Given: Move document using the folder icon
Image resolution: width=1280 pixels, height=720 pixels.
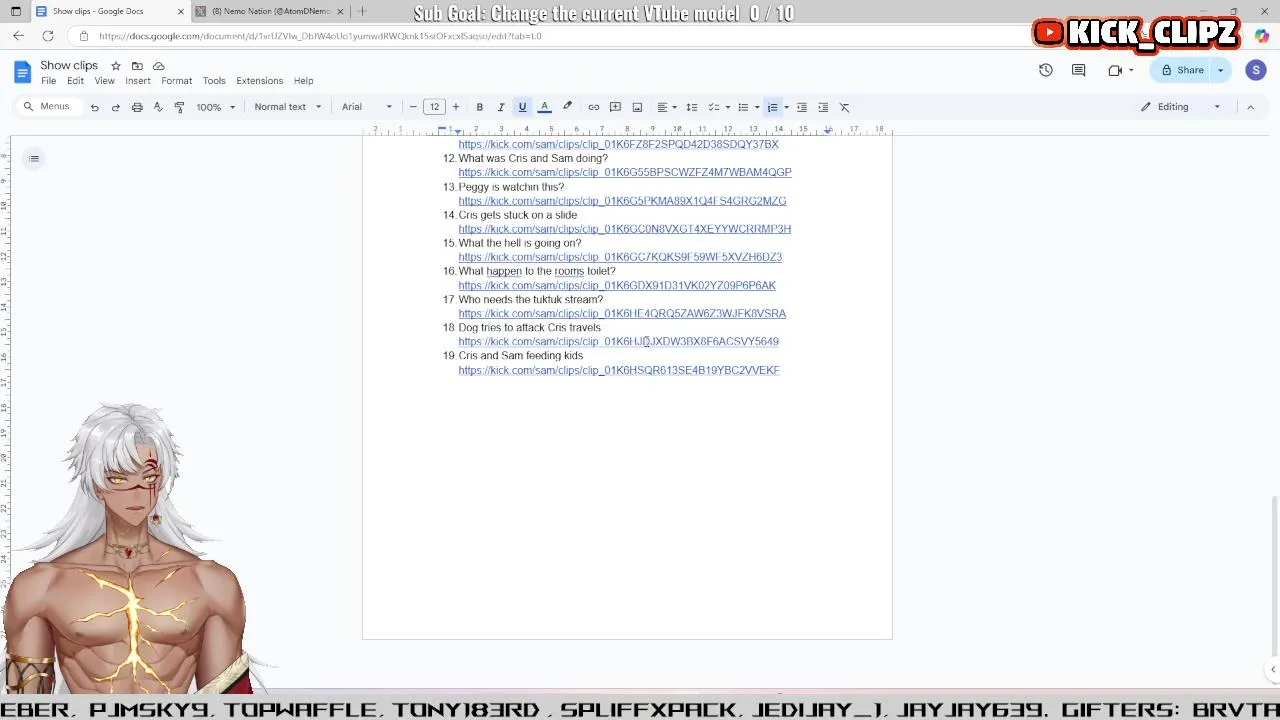Looking at the screenshot, I should click(137, 66).
